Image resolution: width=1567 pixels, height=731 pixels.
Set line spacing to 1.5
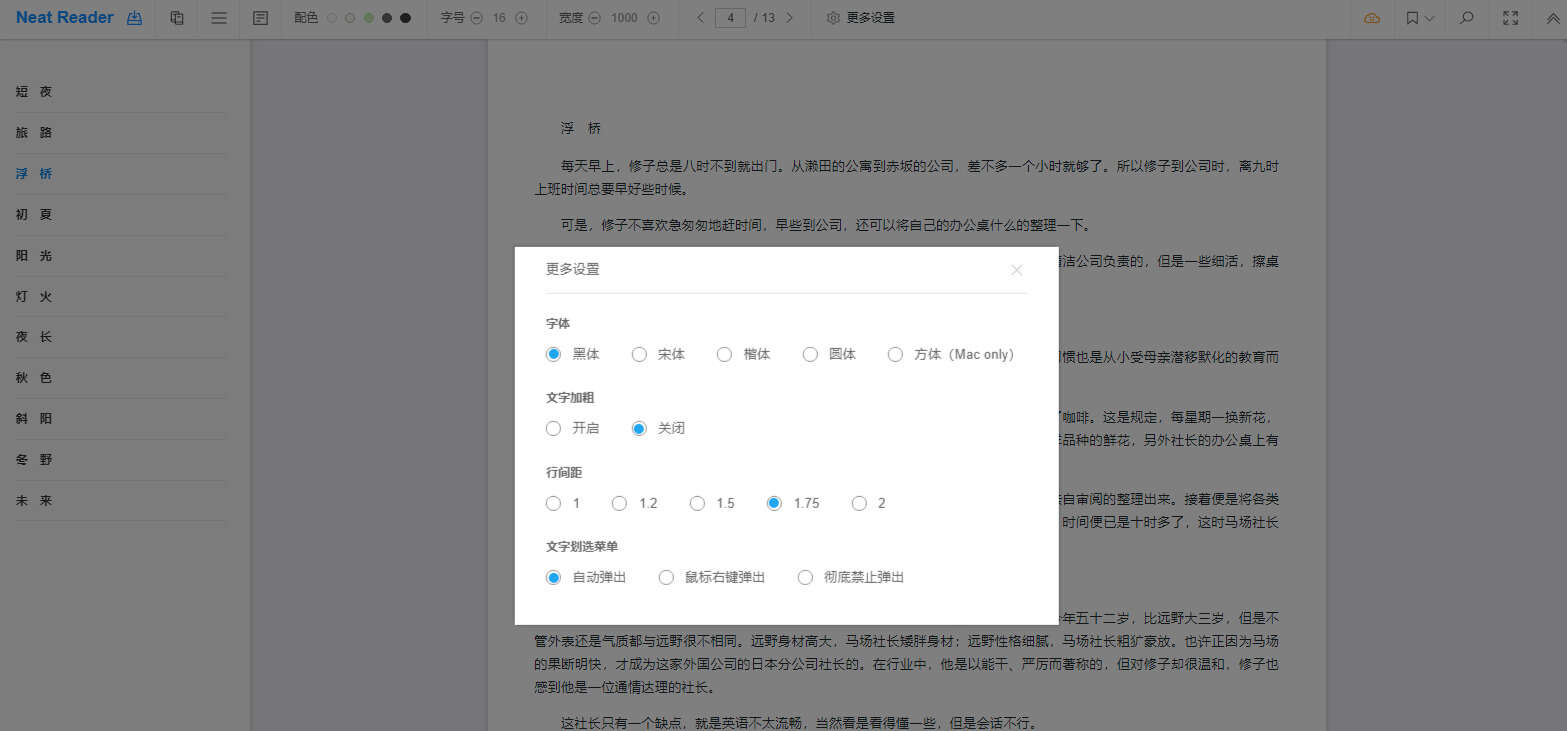click(x=697, y=503)
